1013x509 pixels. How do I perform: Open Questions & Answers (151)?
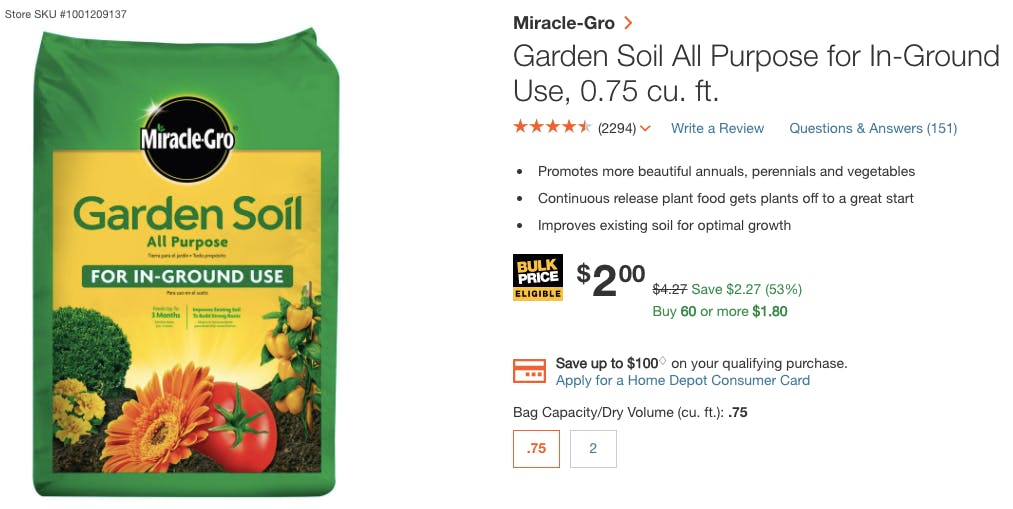pyautogui.click(x=873, y=129)
